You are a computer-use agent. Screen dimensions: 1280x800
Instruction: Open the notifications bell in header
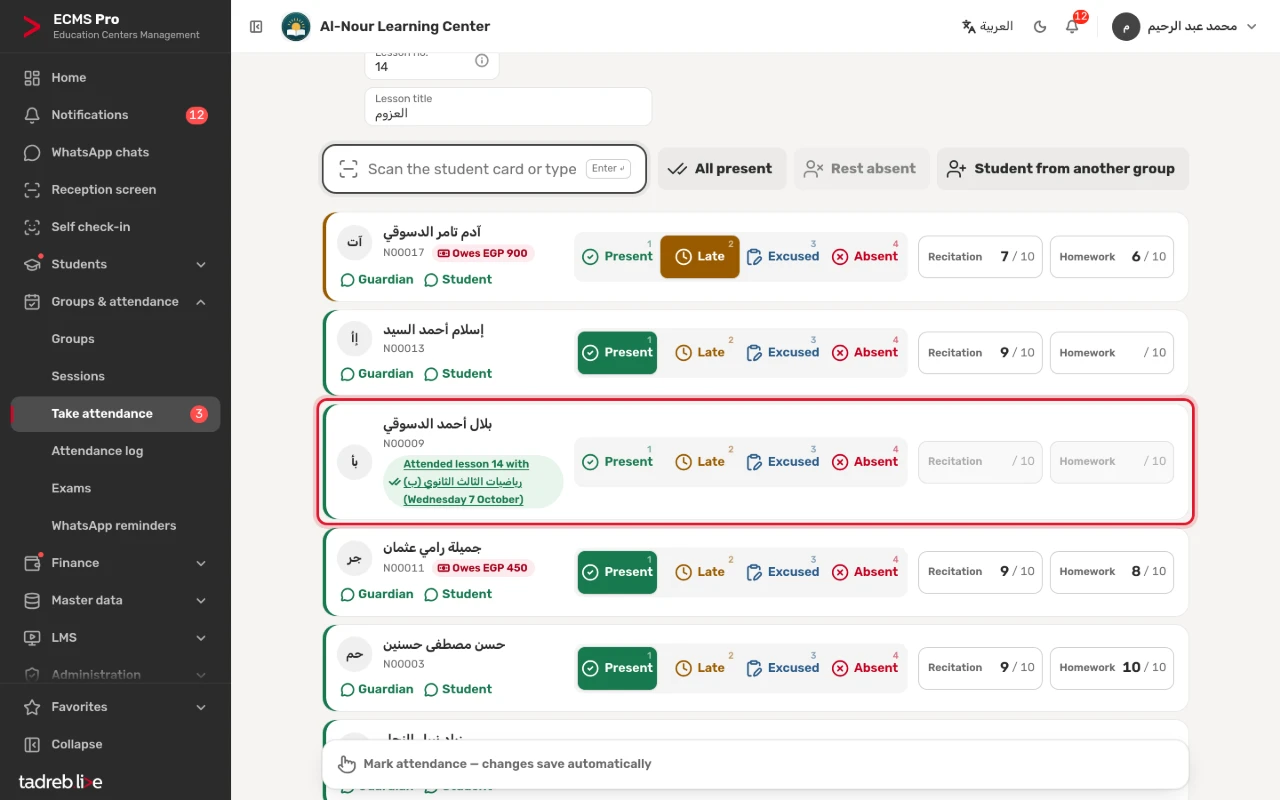click(1072, 27)
